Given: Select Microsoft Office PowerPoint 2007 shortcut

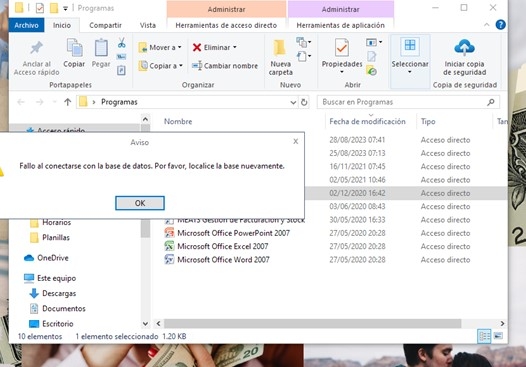Looking at the screenshot, I should pyautogui.click(x=233, y=233).
